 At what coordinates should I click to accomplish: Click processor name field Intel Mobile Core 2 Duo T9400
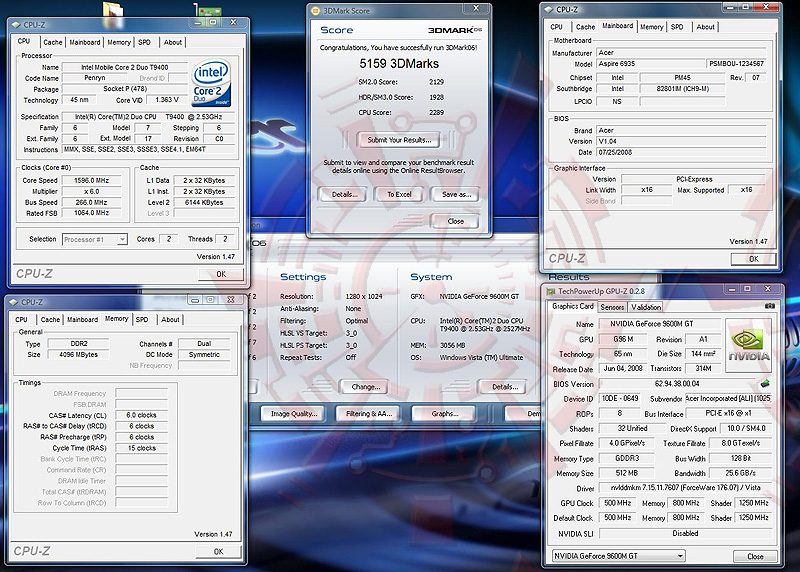point(124,67)
